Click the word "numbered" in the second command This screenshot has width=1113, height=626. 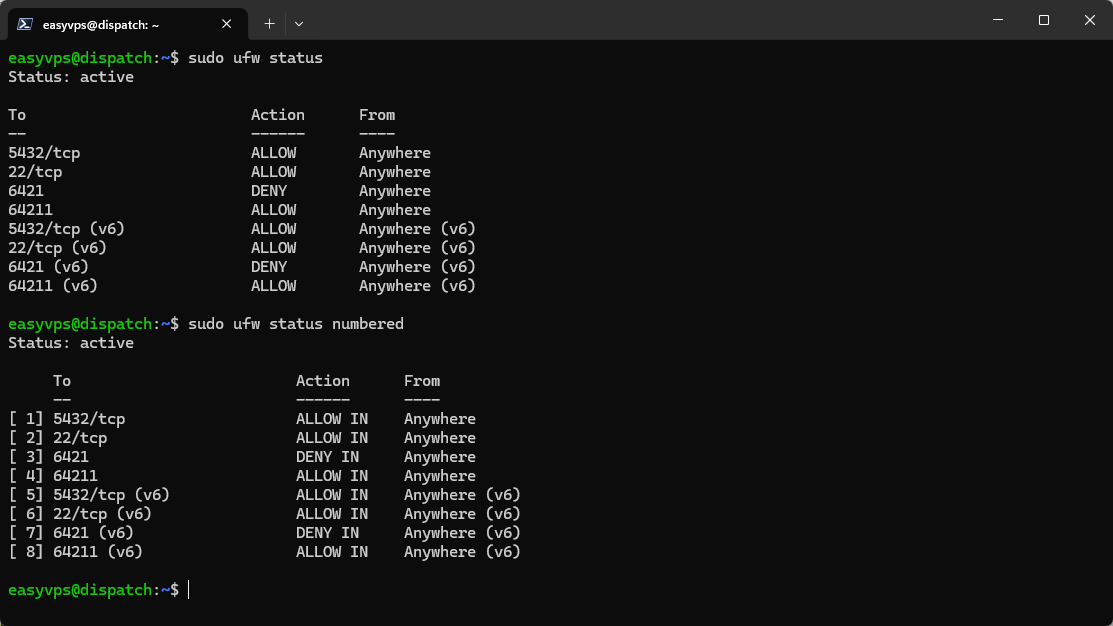(368, 324)
